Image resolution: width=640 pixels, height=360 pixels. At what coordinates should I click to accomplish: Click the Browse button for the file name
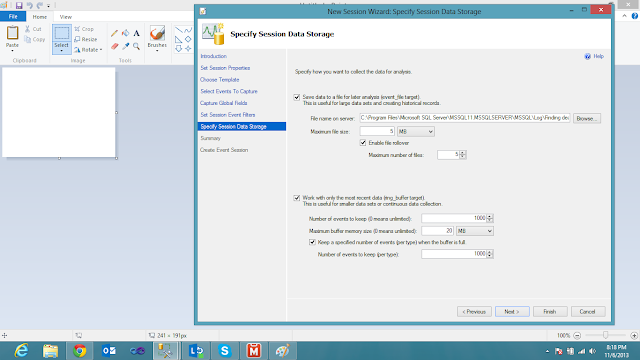(x=587, y=118)
